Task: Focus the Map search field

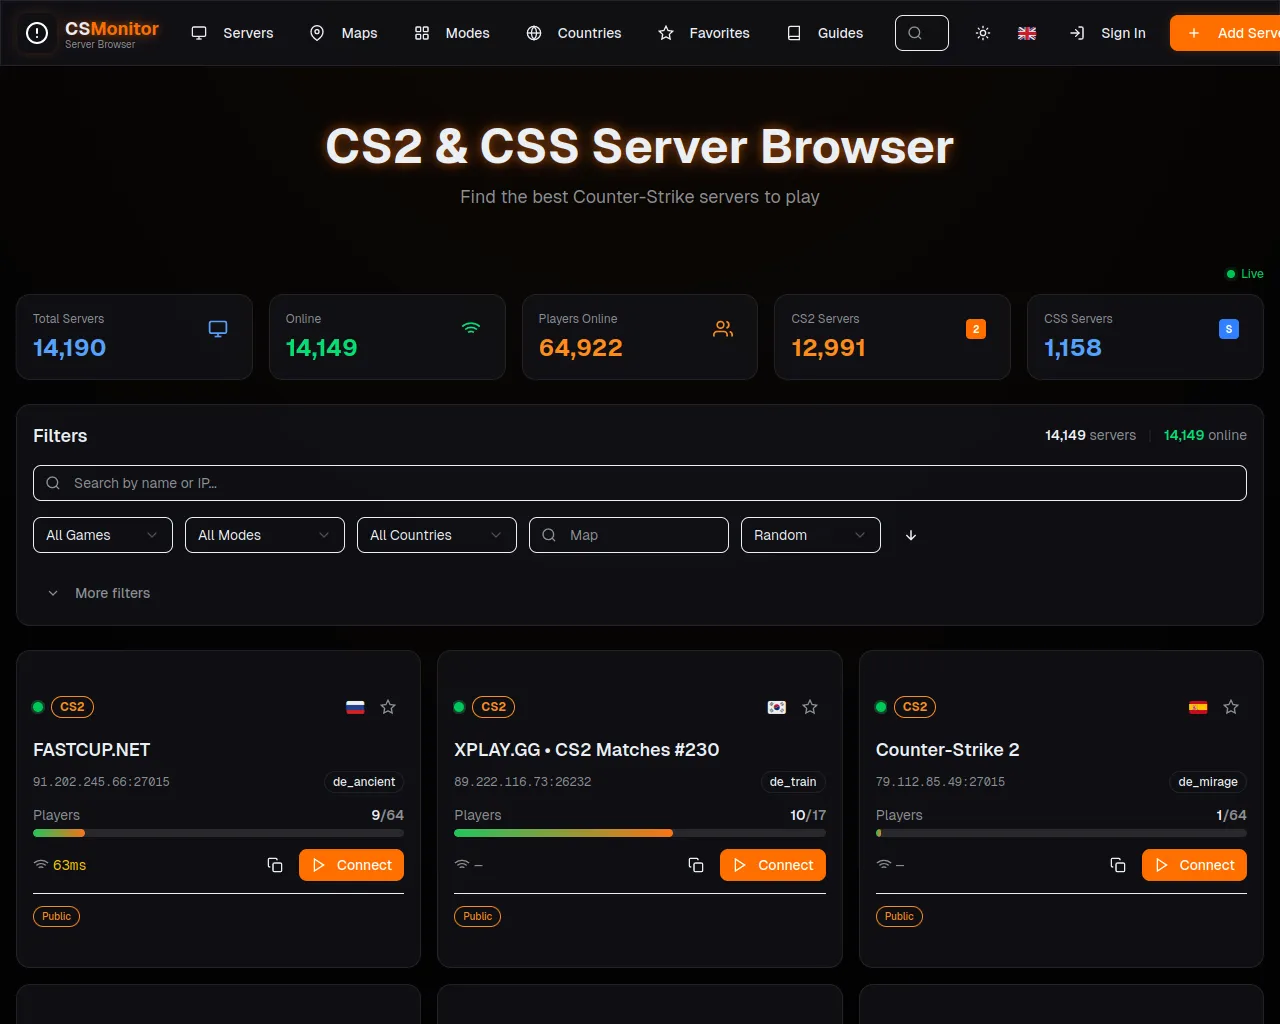Action: pos(629,535)
